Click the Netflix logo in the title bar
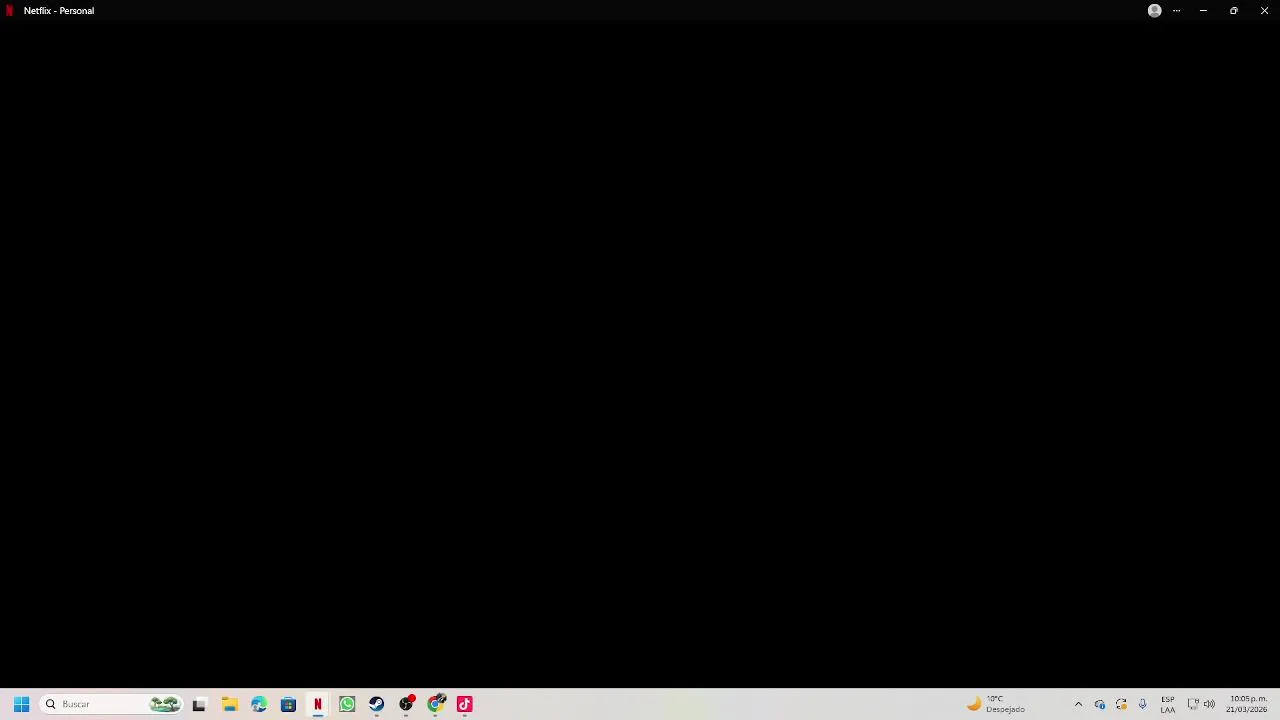The image size is (1280, 720). [9, 11]
